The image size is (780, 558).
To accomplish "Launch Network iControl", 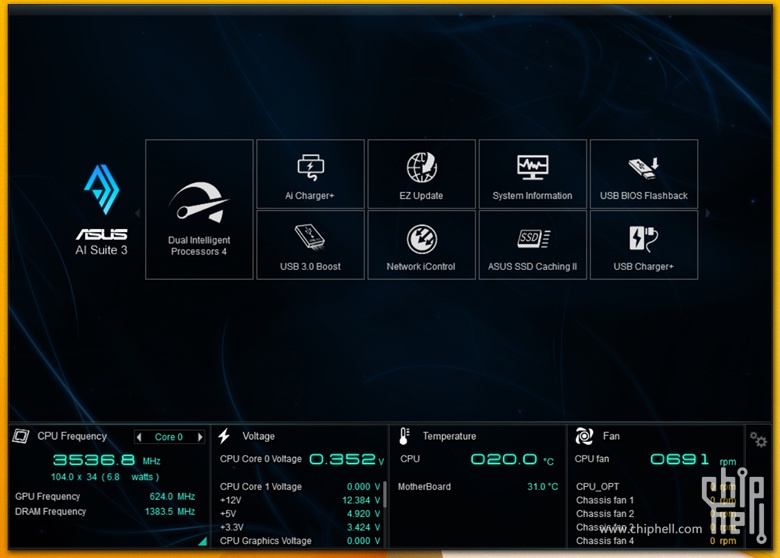I will [x=421, y=245].
